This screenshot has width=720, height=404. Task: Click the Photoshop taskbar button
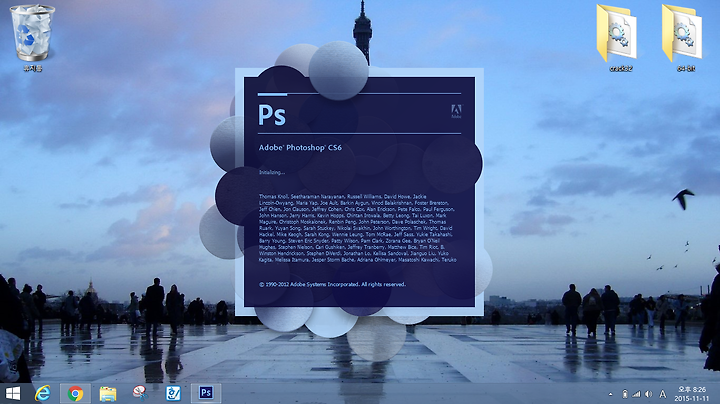(206, 393)
